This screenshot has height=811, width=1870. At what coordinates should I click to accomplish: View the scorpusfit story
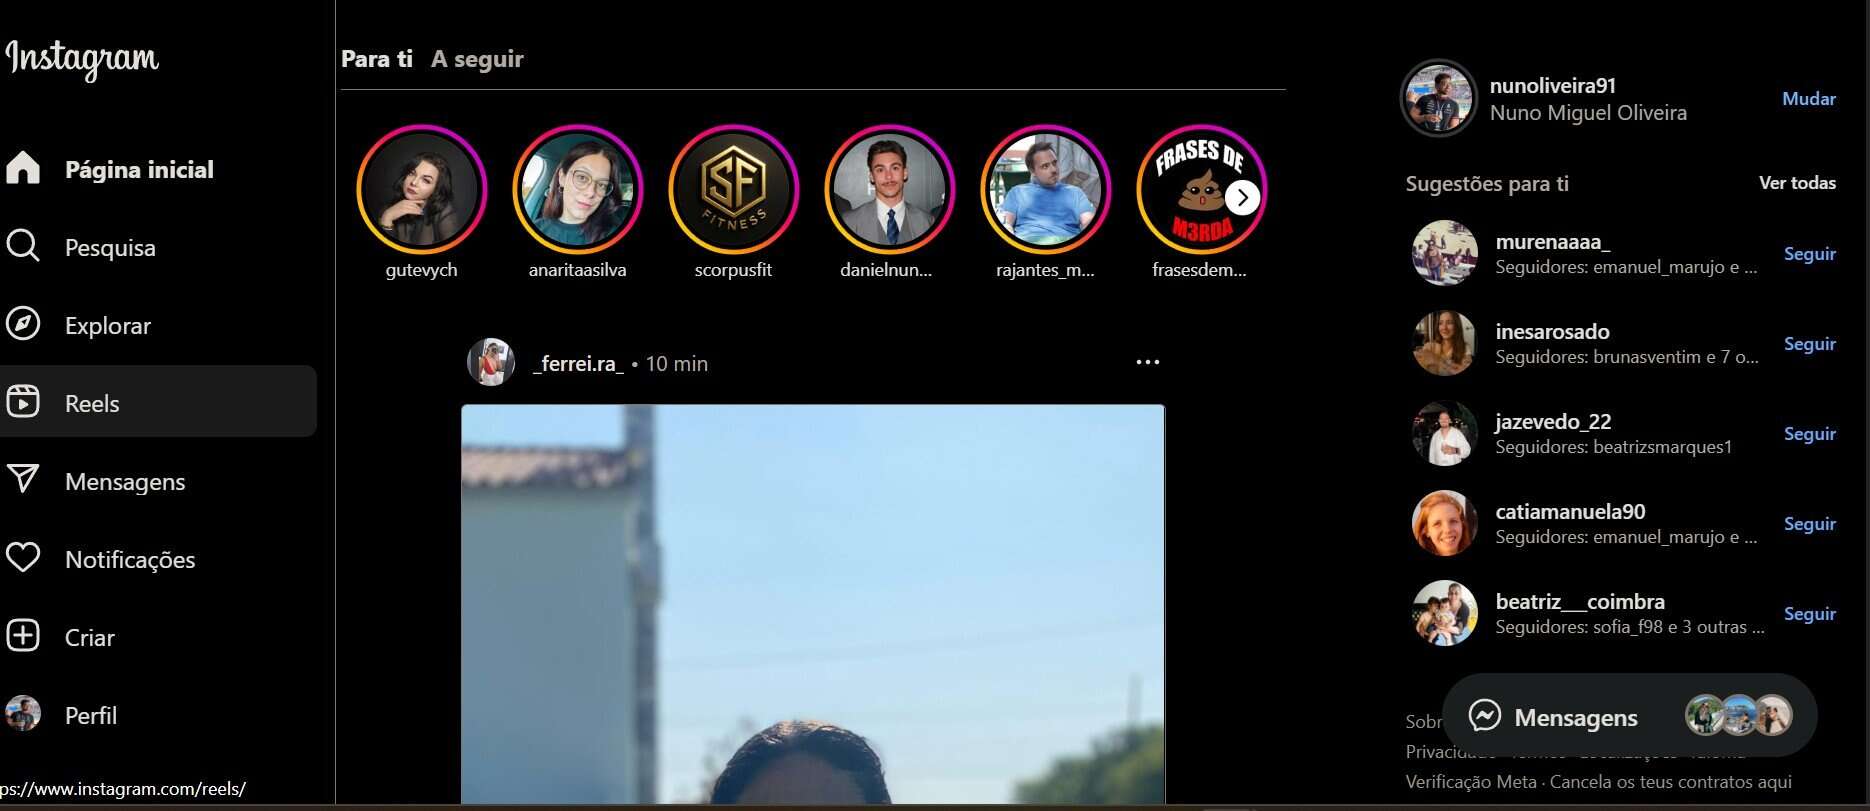733,190
